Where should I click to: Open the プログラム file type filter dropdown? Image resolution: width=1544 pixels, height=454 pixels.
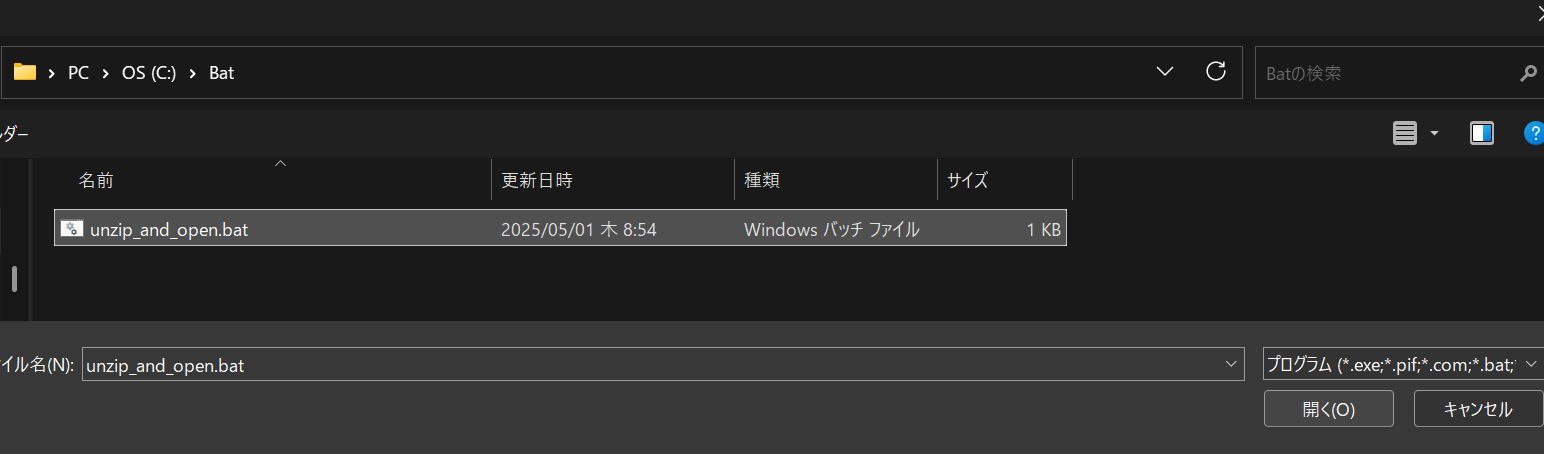tap(1403, 365)
